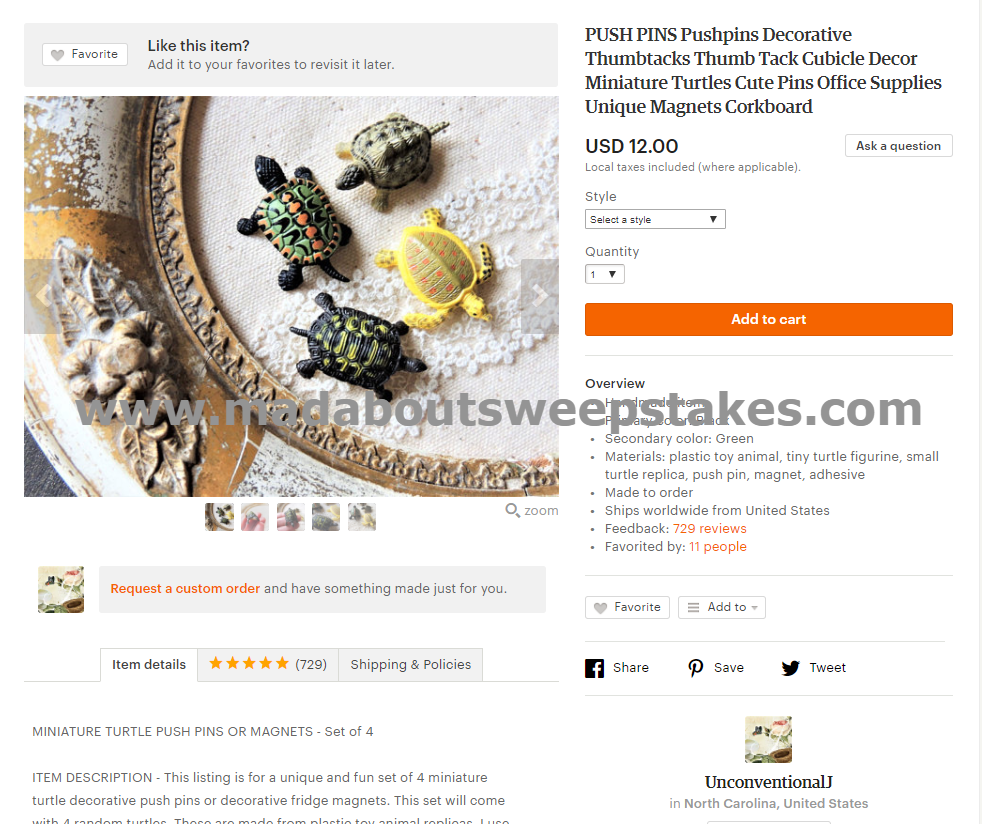Toggle Favorite button in top banner
This screenshot has height=824, width=982.
click(85, 54)
